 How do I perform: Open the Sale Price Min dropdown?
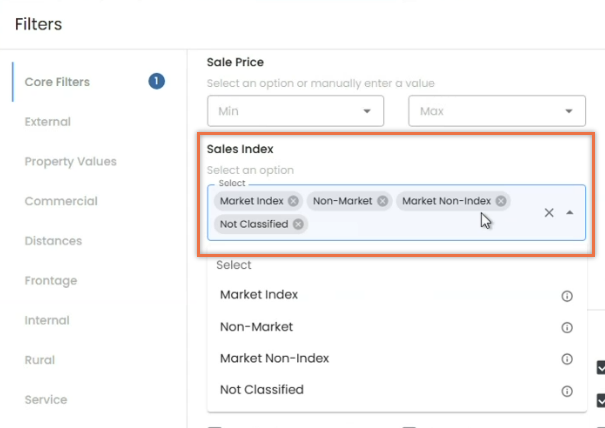pyautogui.click(x=296, y=111)
